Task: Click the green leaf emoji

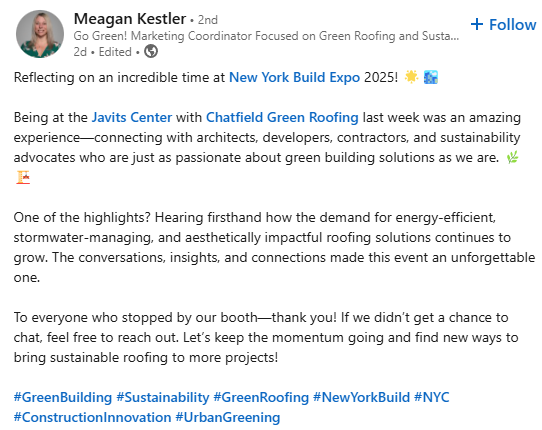Action: pyautogui.click(x=512, y=157)
